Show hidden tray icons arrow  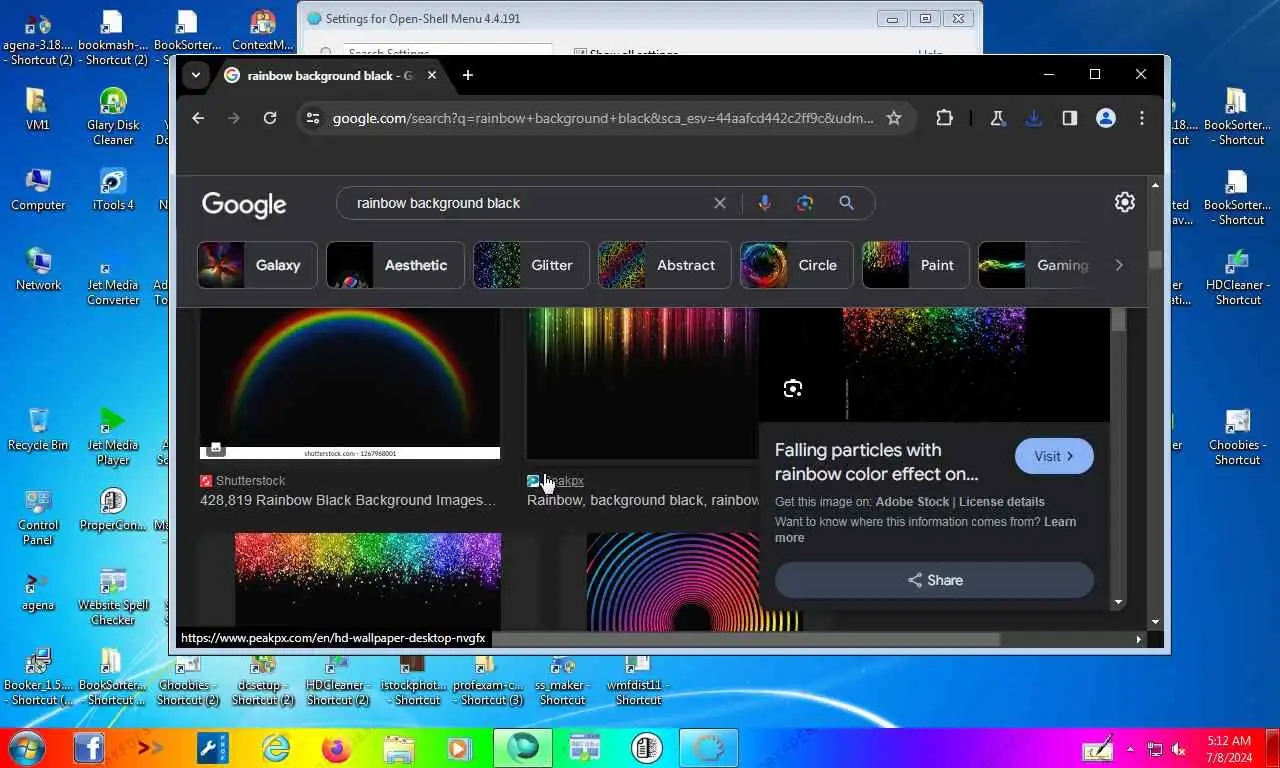pyautogui.click(x=1131, y=749)
